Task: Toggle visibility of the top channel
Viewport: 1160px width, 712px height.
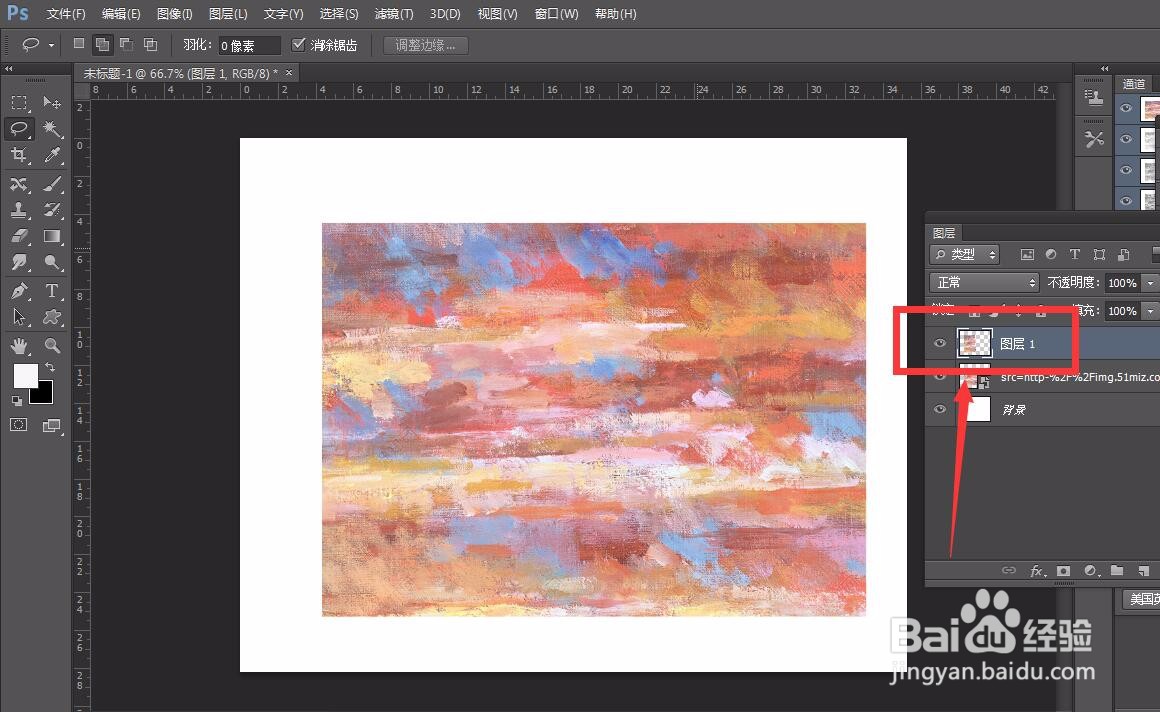Action: point(1126,108)
